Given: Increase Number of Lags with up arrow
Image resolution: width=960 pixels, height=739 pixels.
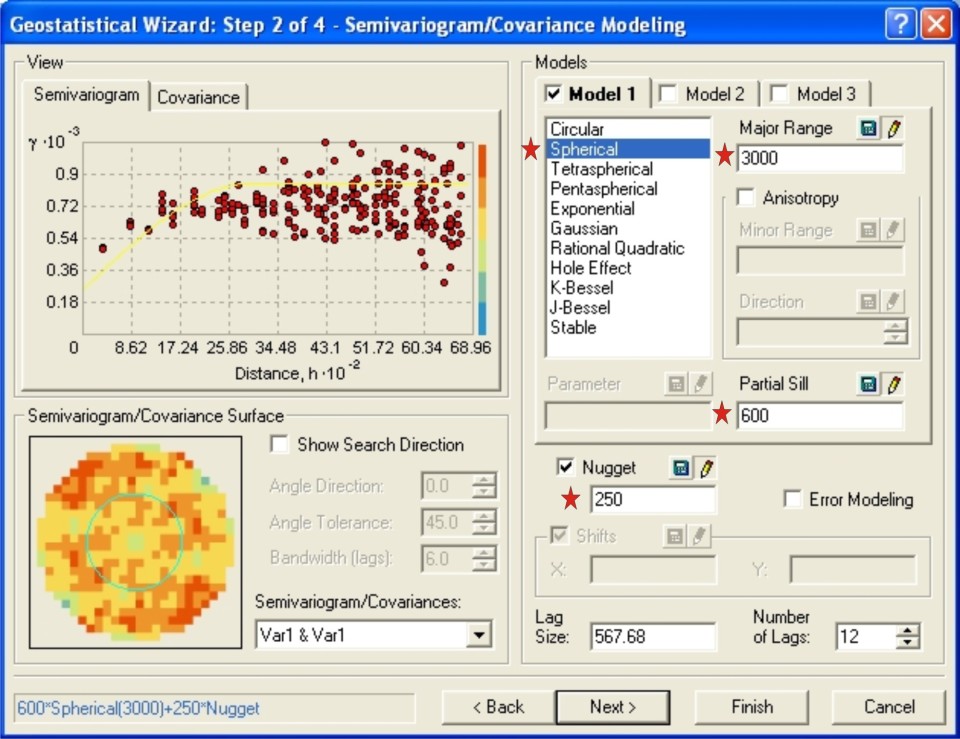Looking at the screenshot, I should click(x=907, y=630).
